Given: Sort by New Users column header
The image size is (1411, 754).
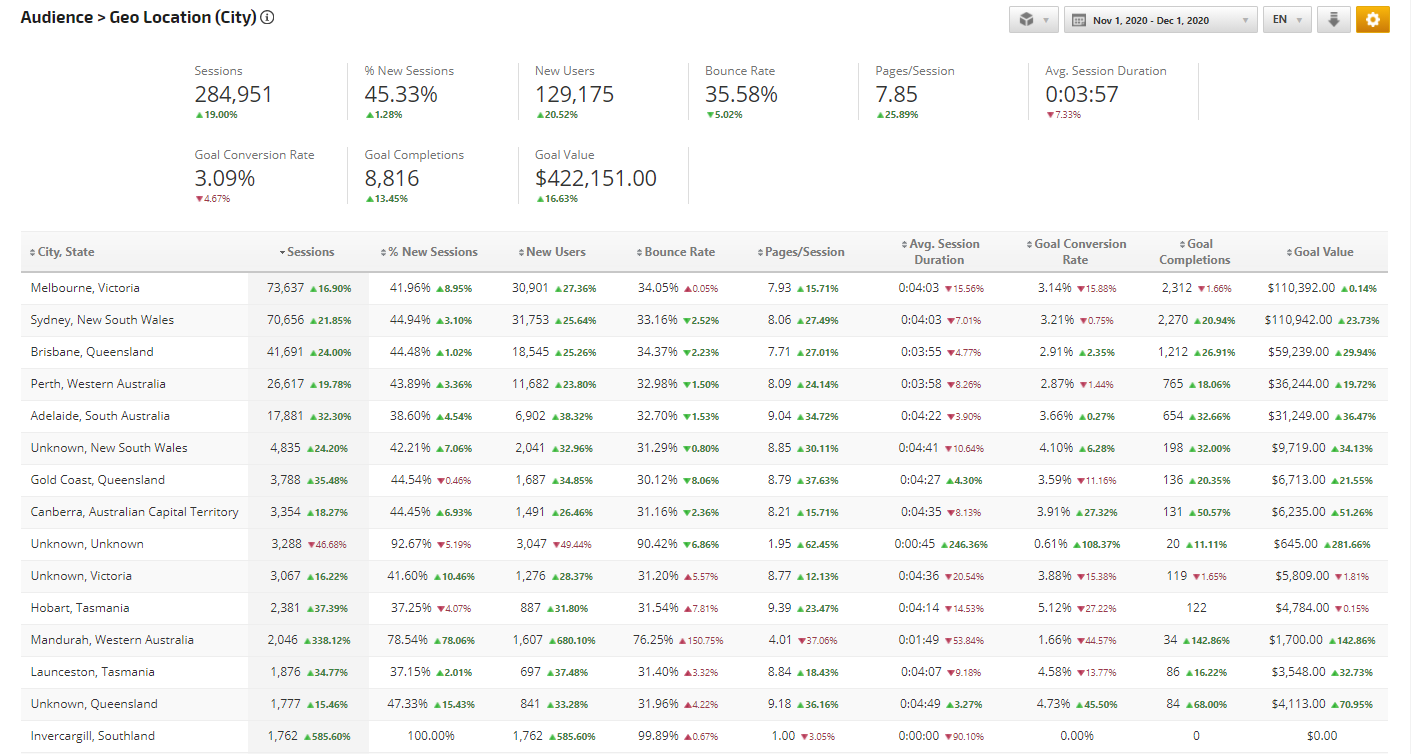Looking at the screenshot, I should click(x=555, y=252).
